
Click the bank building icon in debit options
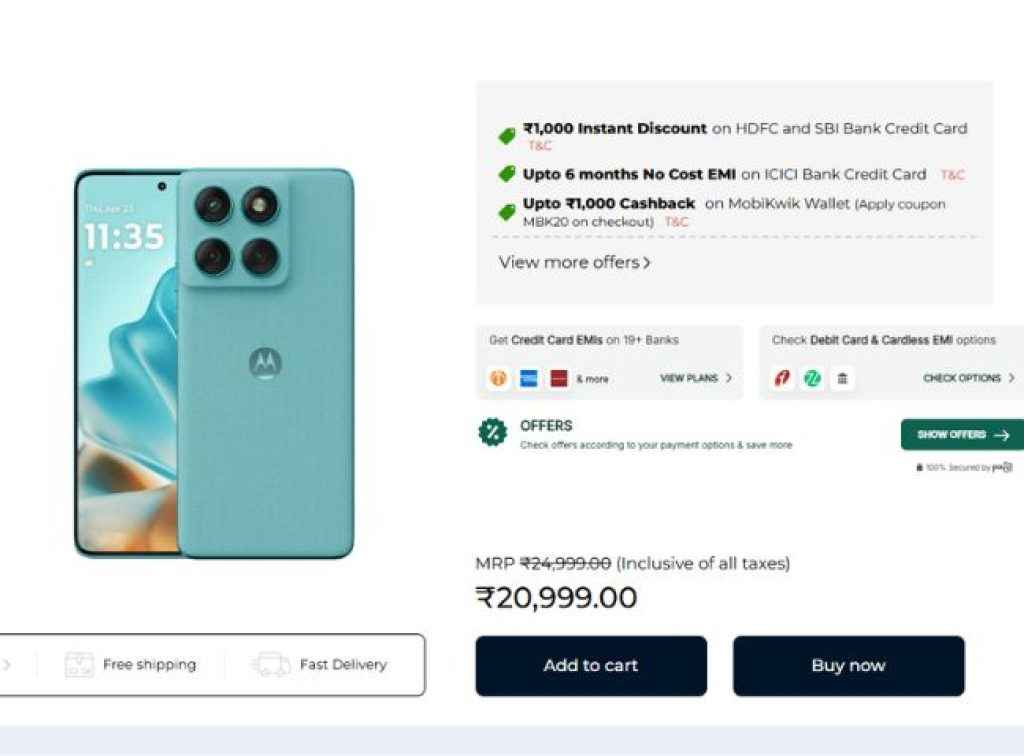click(x=842, y=379)
